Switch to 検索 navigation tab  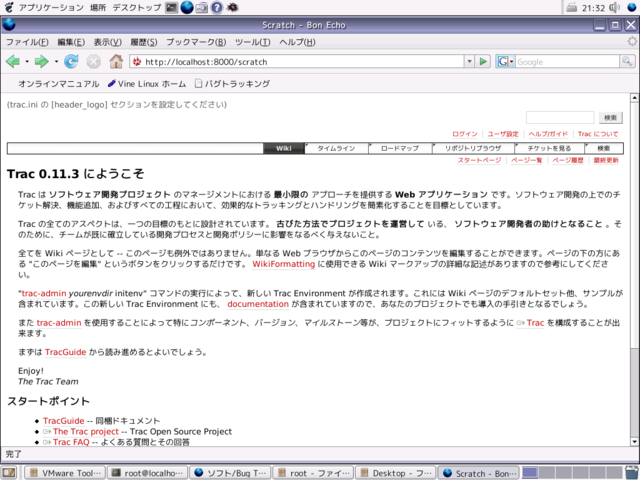click(x=604, y=148)
